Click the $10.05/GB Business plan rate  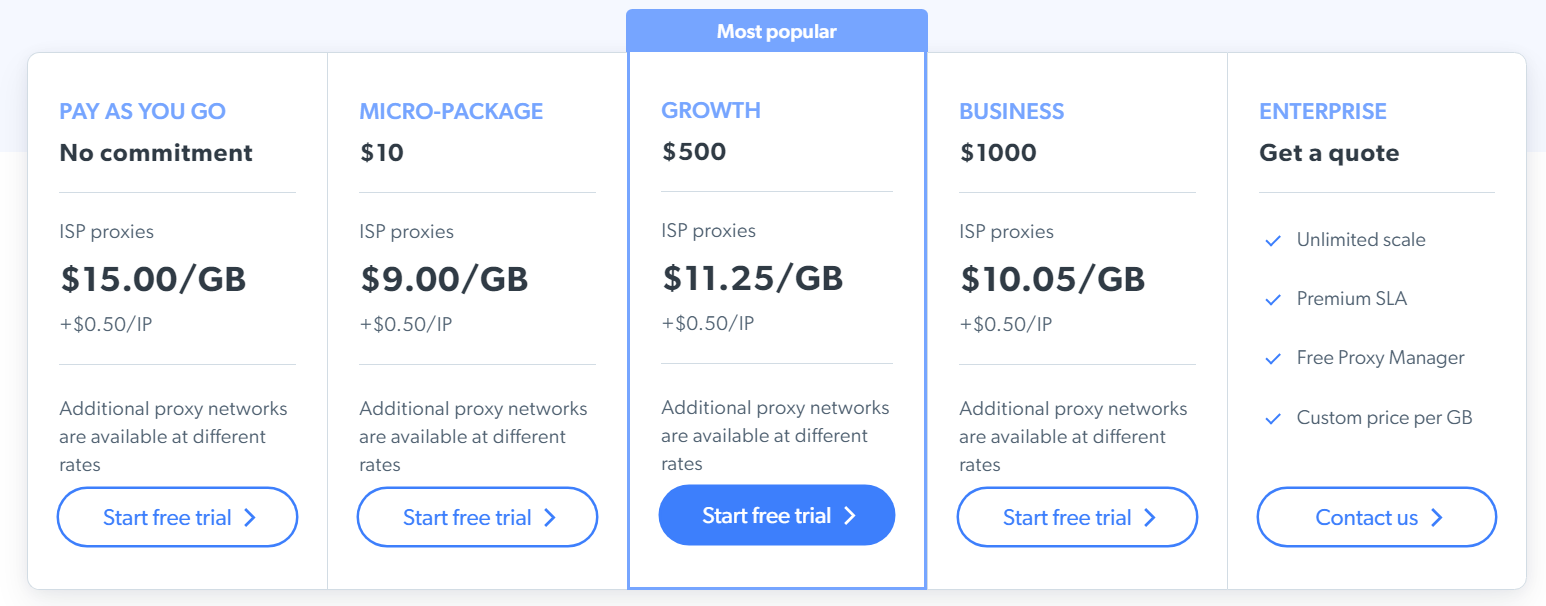pyautogui.click(x=1052, y=279)
